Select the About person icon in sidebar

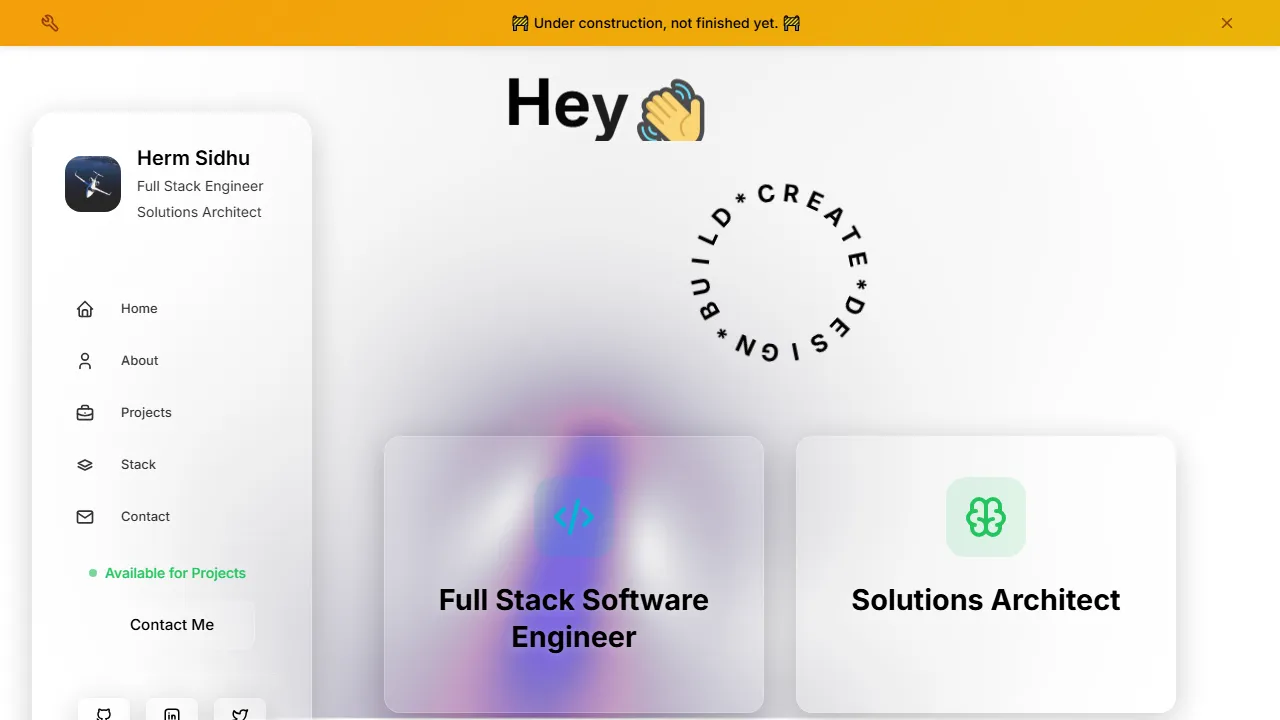point(85,361)
